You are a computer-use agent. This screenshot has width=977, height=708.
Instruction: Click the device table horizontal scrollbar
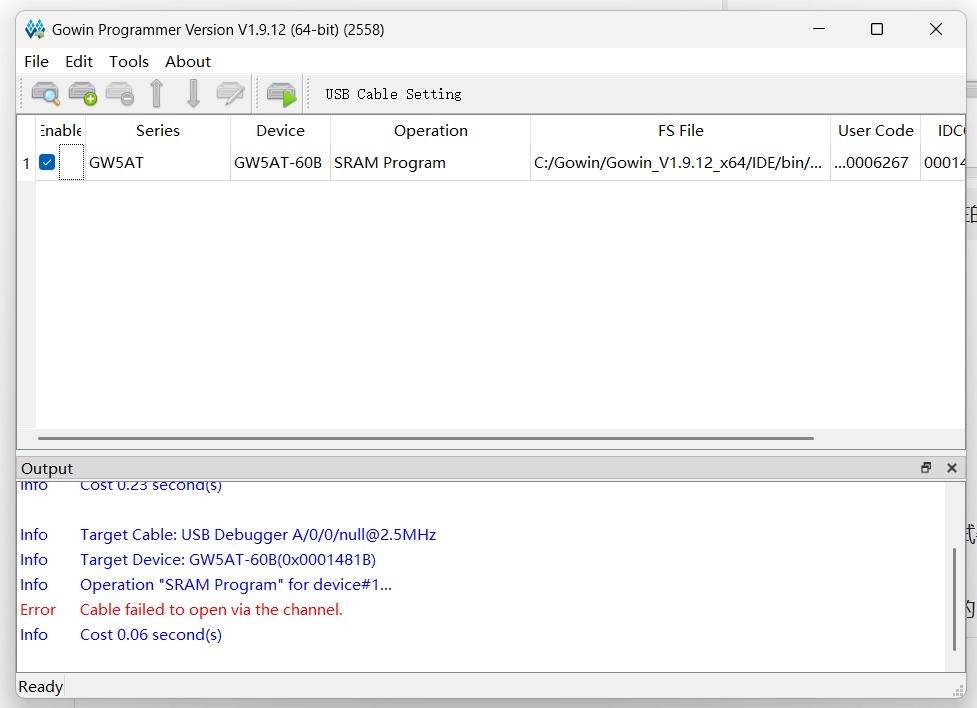tap(426, 438)
